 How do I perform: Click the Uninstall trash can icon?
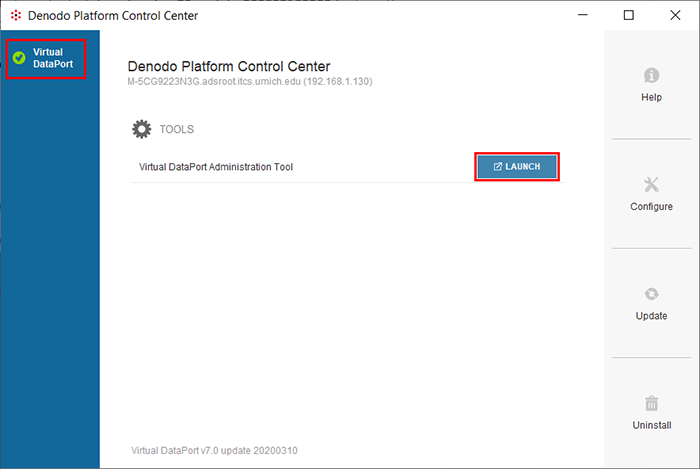(x=651, y=403)
